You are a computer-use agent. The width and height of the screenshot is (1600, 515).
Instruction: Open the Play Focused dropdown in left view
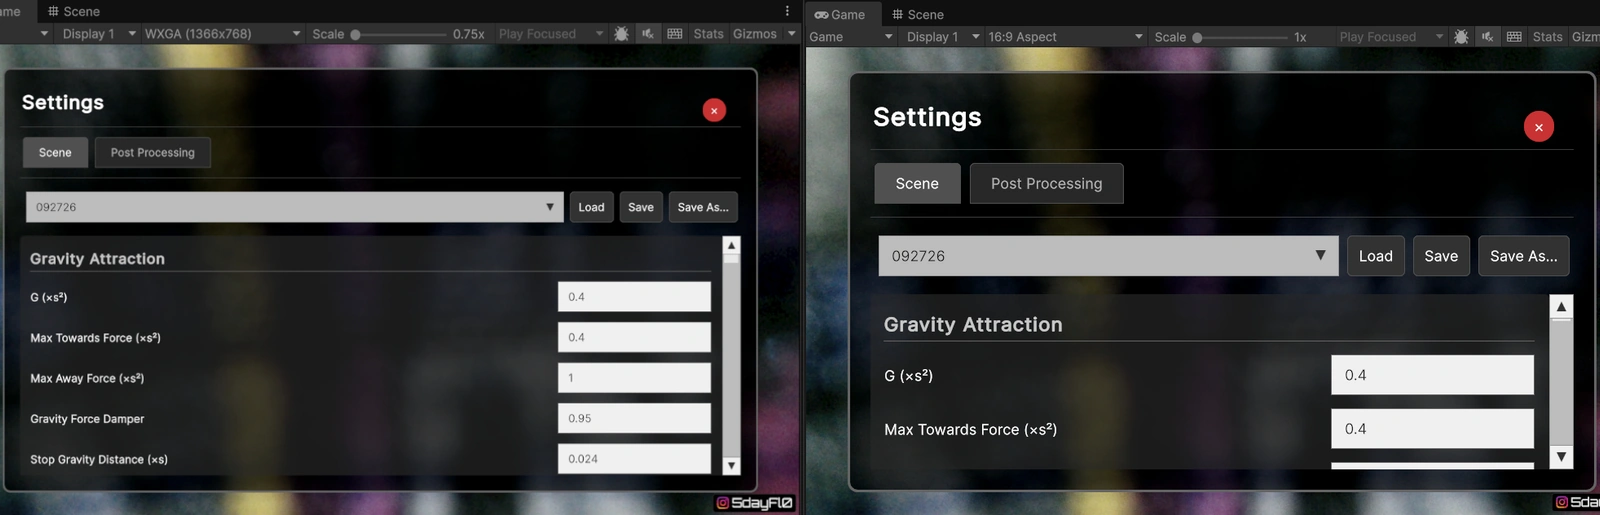(x=550, y=34)
